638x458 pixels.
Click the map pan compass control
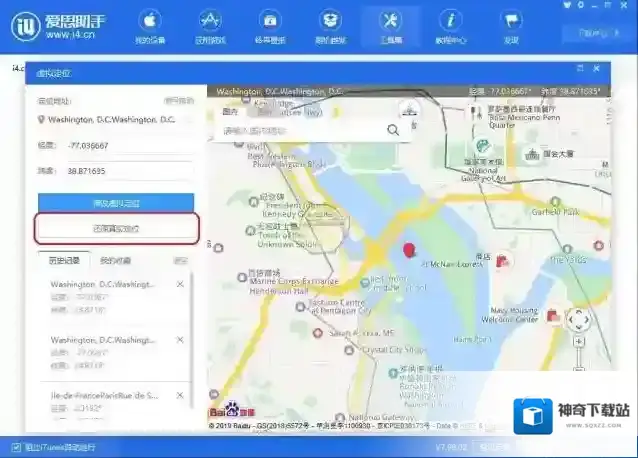click(x=578, y=322)
